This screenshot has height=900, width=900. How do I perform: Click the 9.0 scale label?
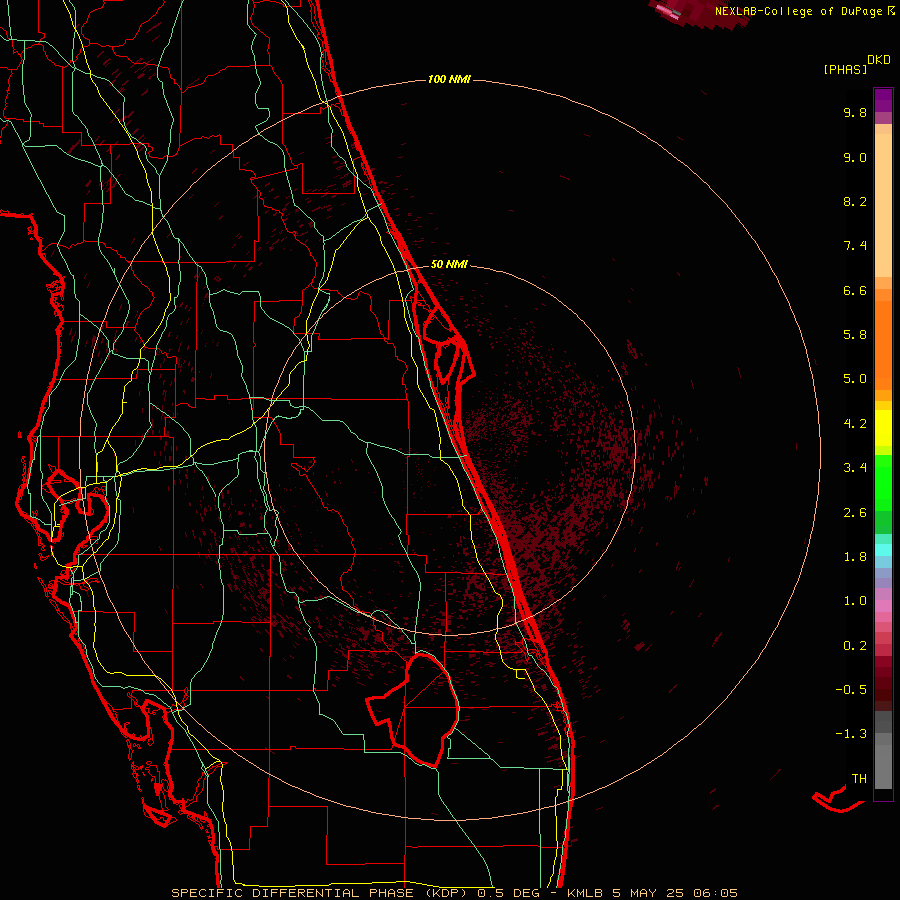point(855,157)
